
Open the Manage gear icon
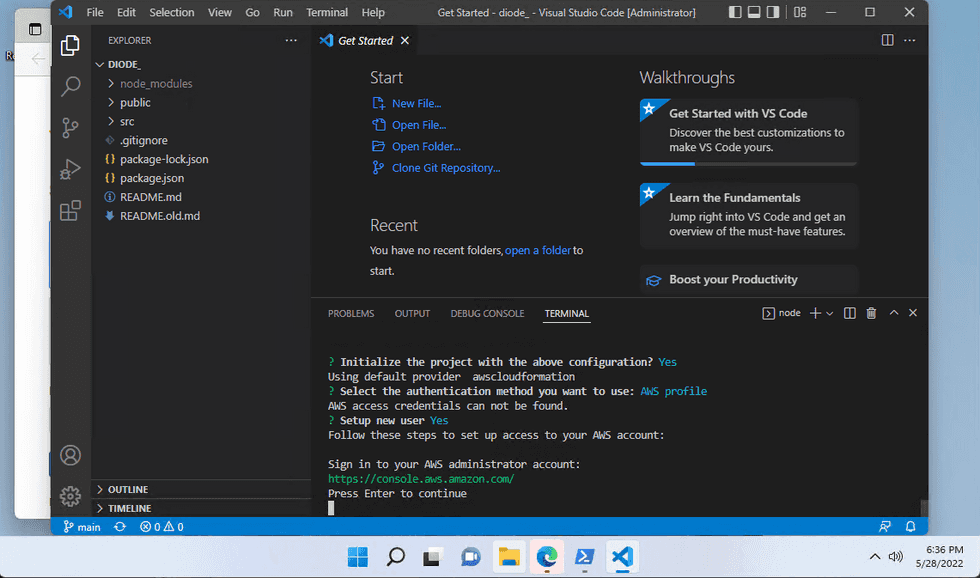[70, 496]
